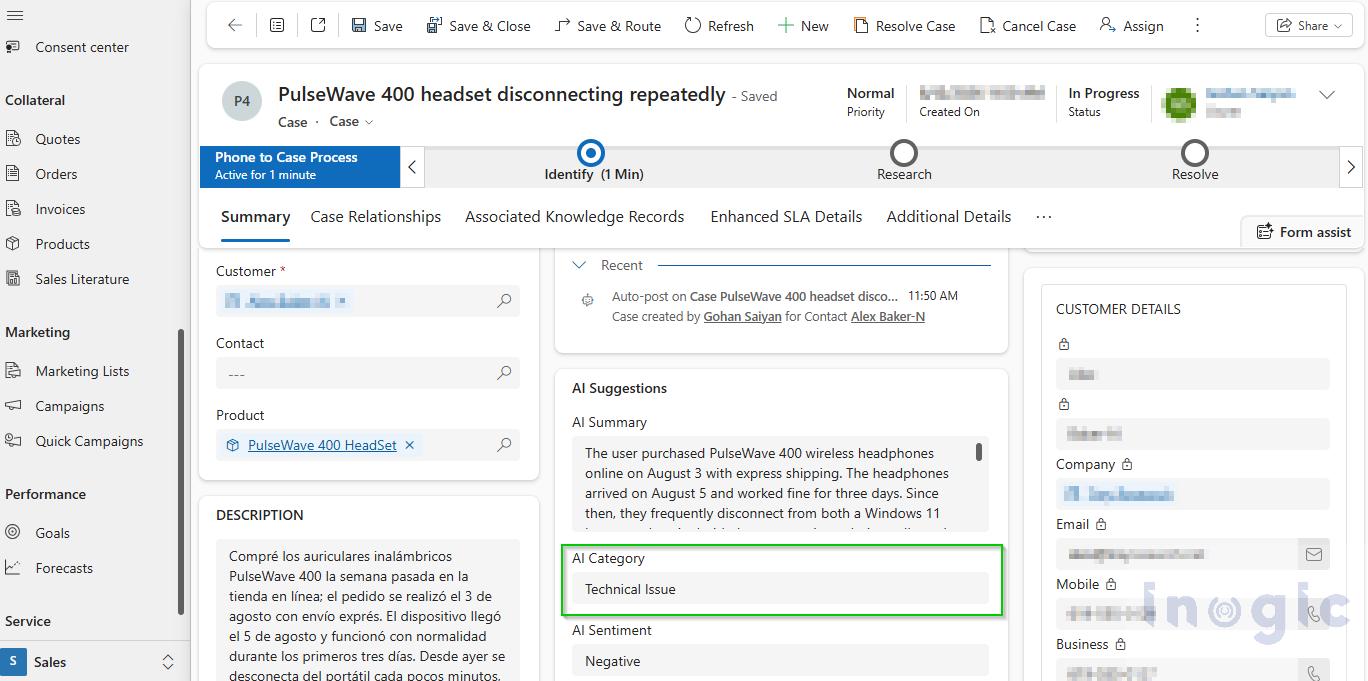1368x681 pixels.
Task: Click Cancel Case command
Action: [1028, 26]
